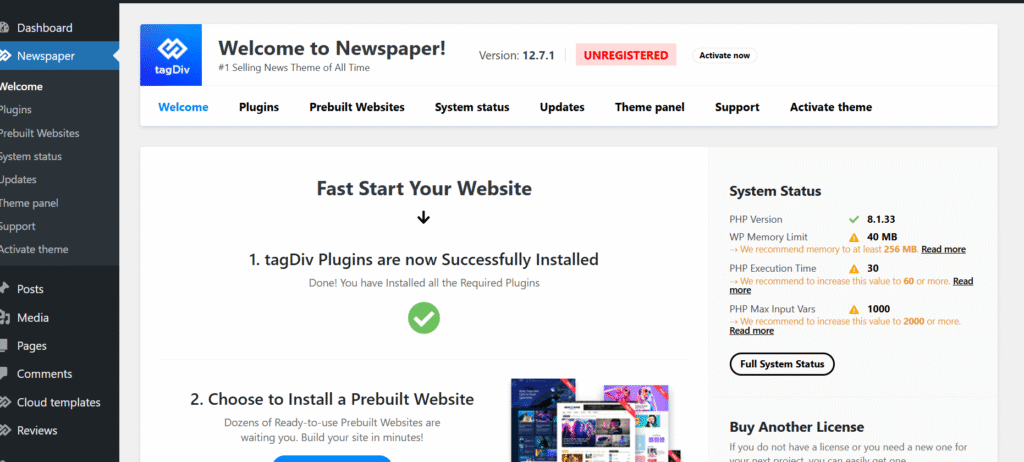The height and width of the screenshot is (462, 1024).
Task: Click the PHP Version green check icon
Action: (854, 220)
